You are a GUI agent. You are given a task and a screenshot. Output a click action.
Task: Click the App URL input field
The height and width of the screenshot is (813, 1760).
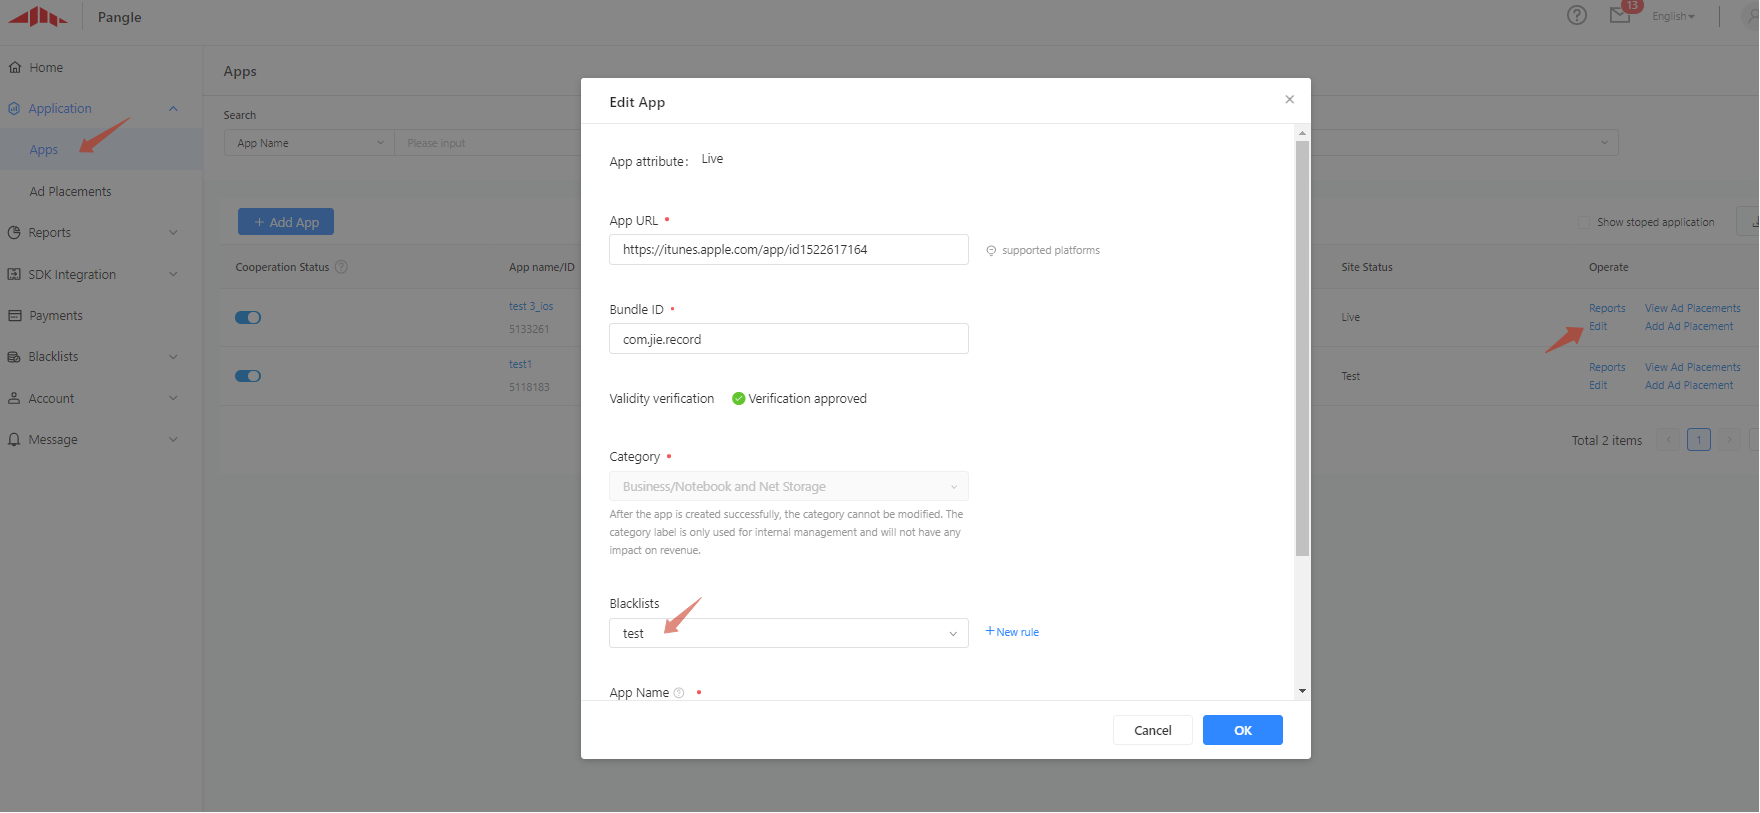788,250
